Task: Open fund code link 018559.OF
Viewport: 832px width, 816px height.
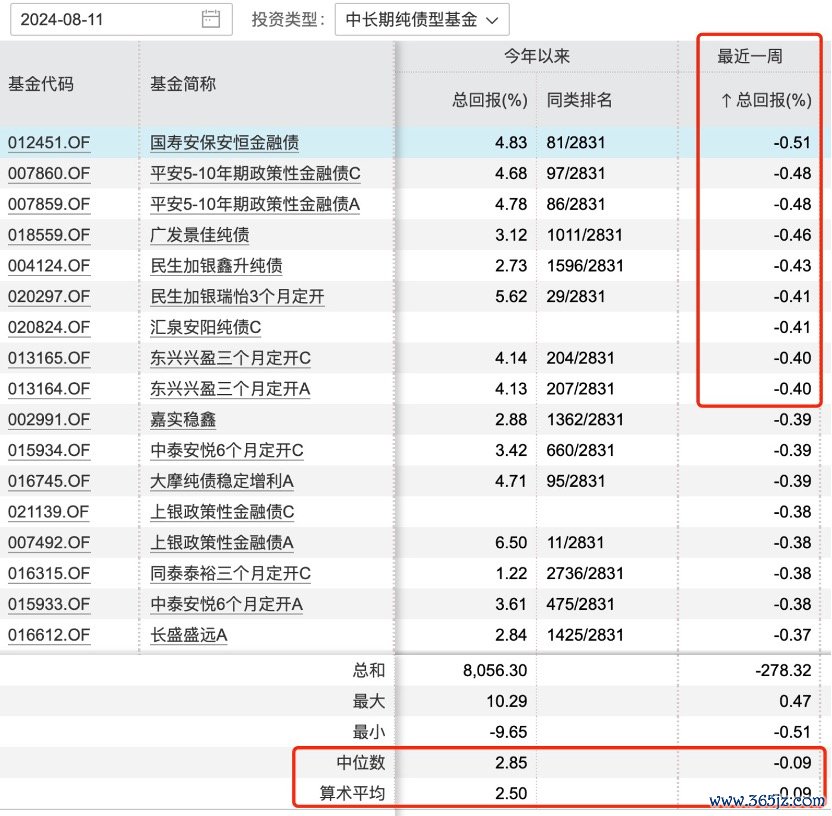Action: click(49, 235)
